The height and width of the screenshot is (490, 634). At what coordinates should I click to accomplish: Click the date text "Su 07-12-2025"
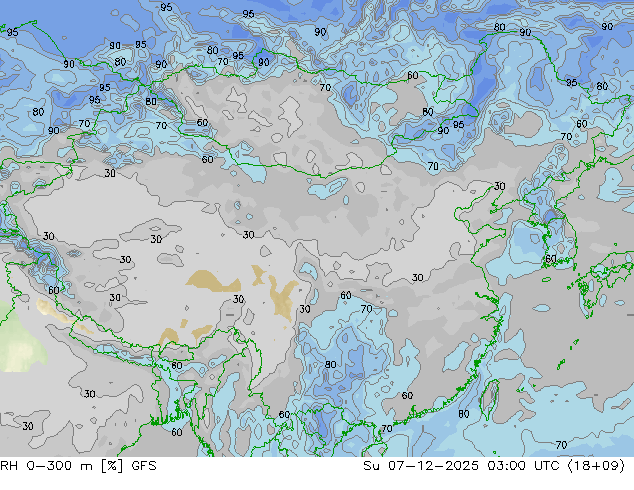pos(421,466)
